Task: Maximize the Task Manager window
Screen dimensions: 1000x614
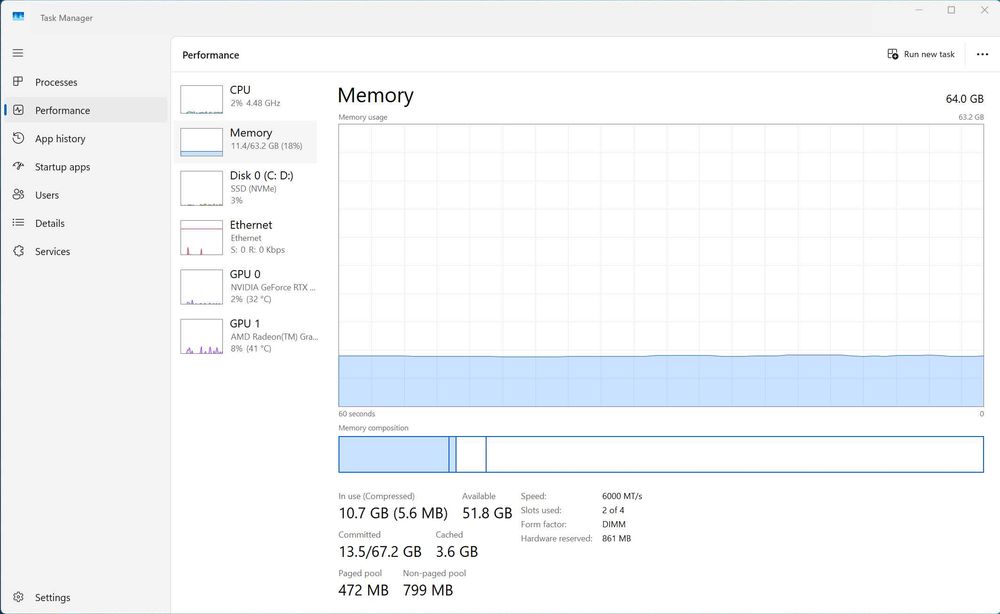Action: tap(951, 10)
